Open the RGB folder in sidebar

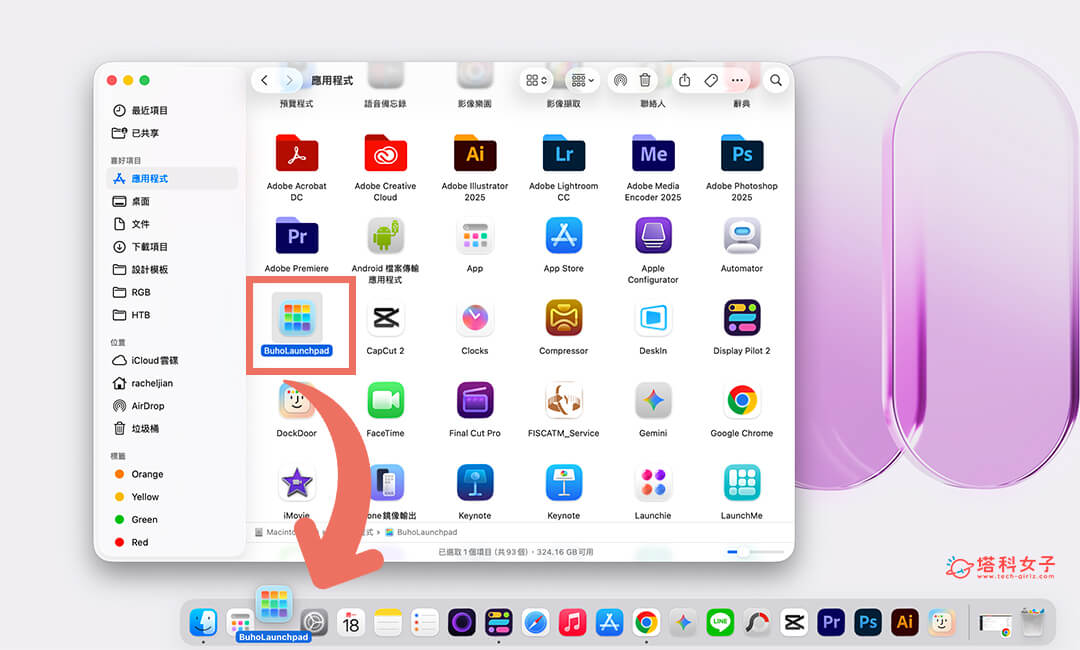point(172,292)
